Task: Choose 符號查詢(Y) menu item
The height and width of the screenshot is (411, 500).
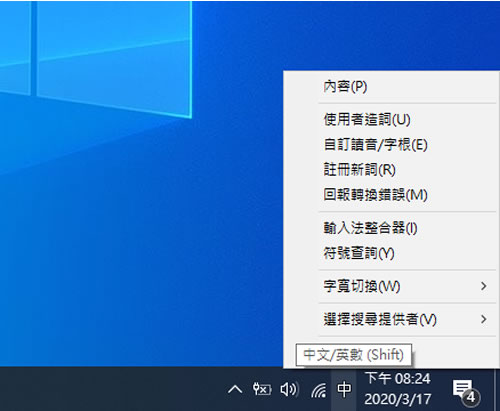Action: pos(391,253)
